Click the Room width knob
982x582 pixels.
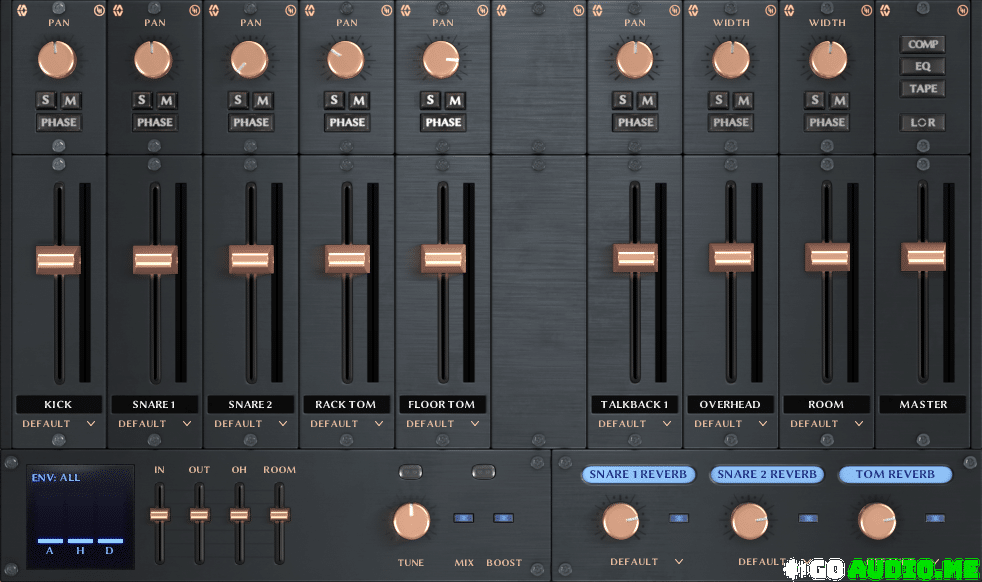(x=827, y=60)
